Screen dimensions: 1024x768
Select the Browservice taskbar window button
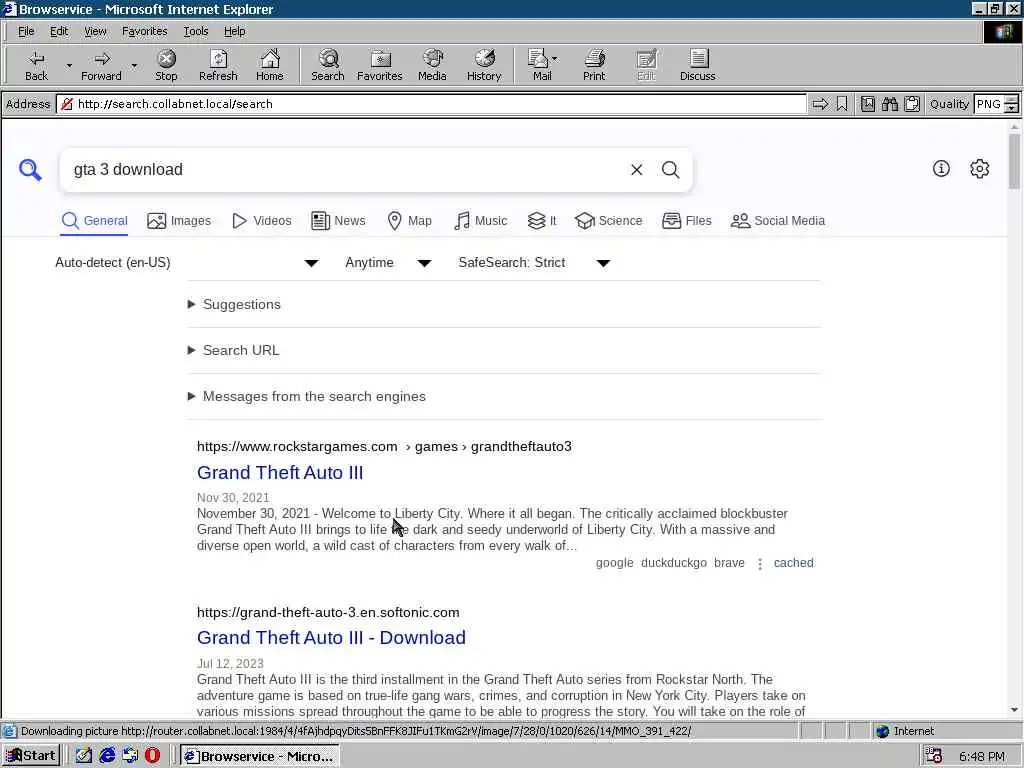click(260, 756)
